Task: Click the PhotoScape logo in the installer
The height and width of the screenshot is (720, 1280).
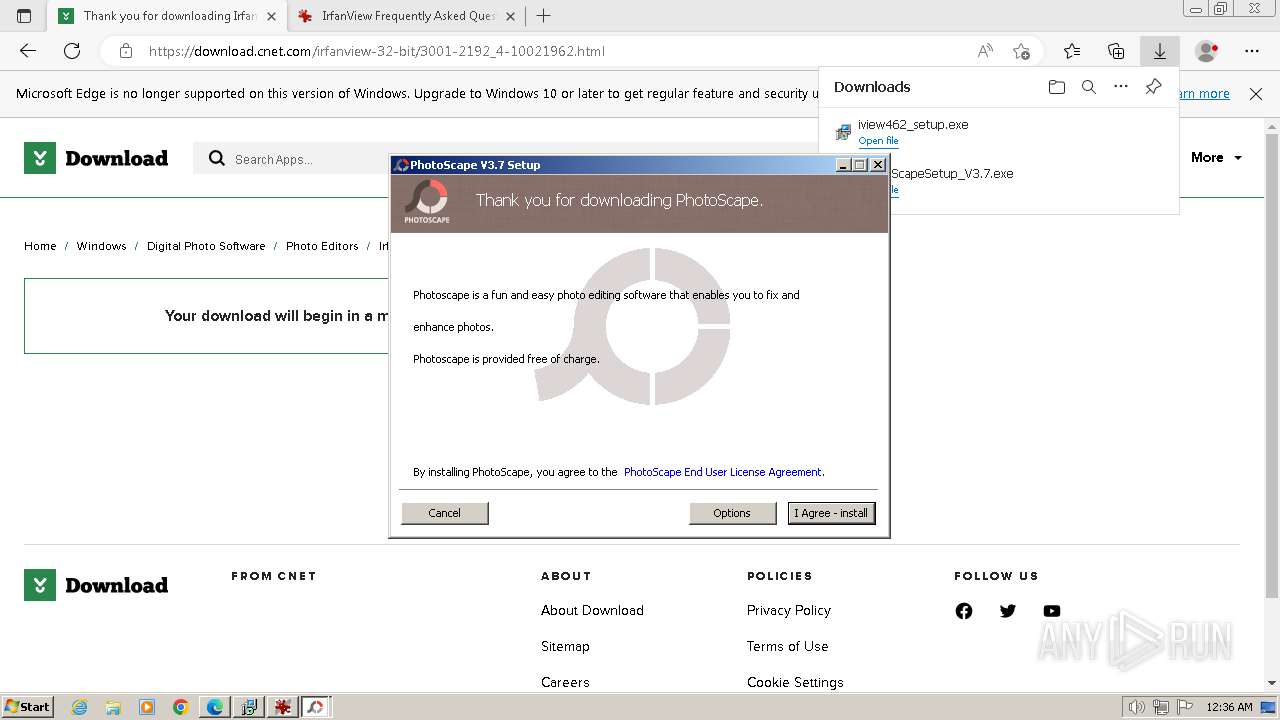Action: tap(427, 202)
